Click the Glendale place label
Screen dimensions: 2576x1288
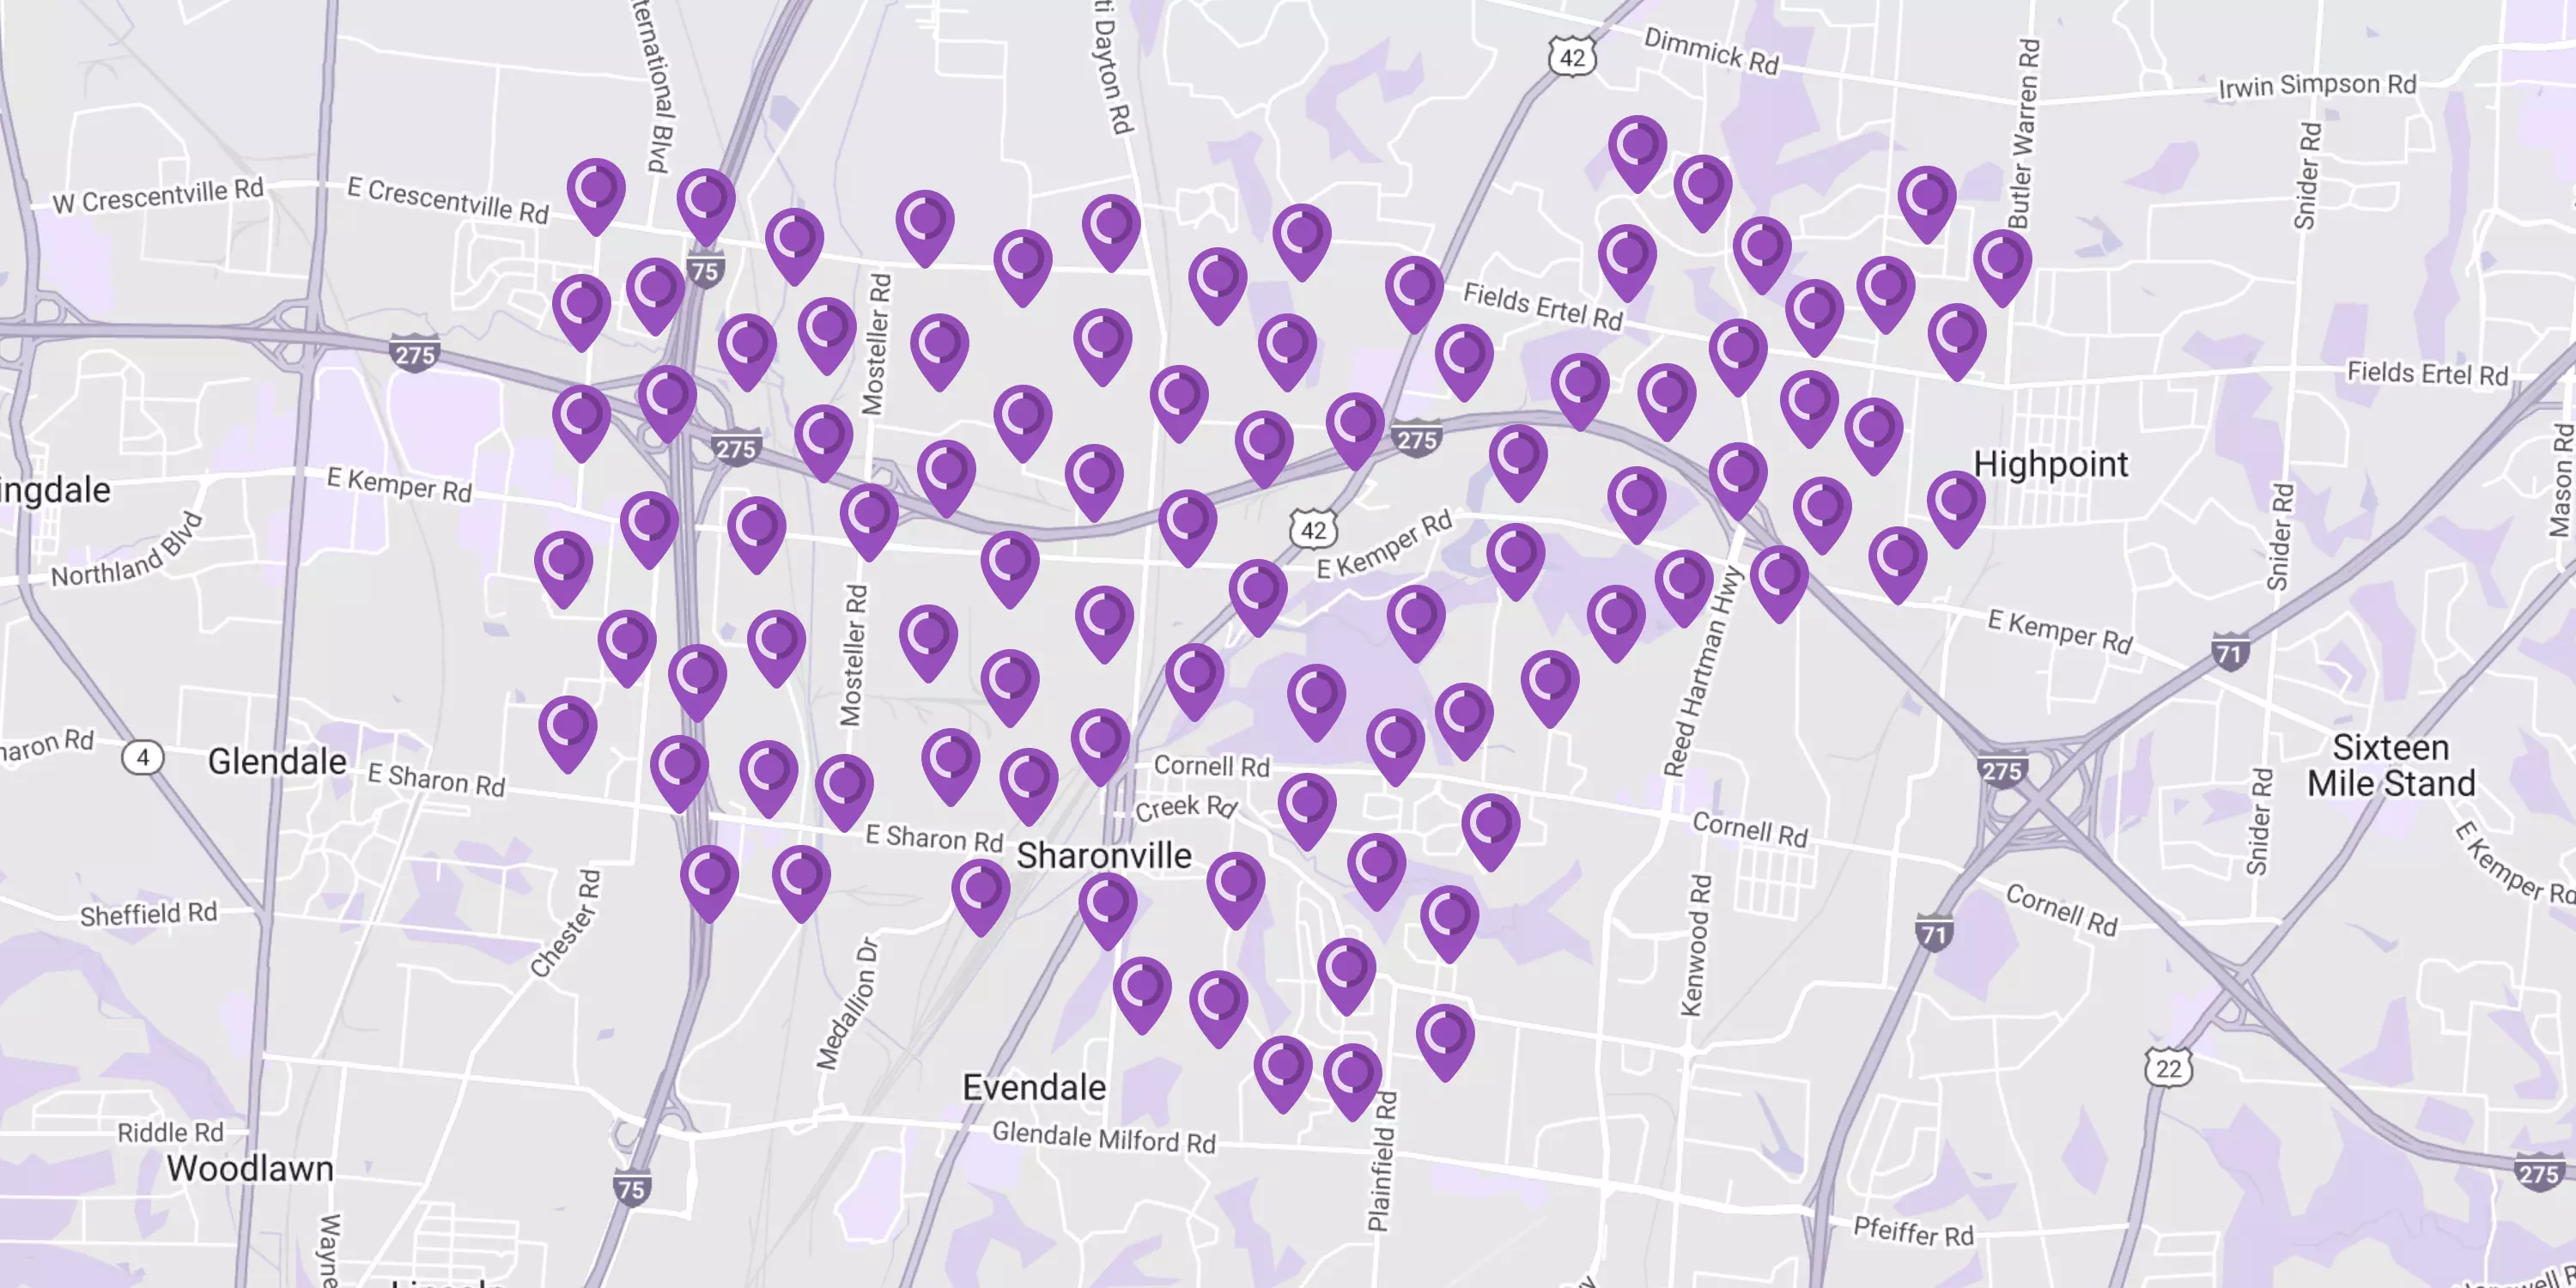tap(277, 761)
